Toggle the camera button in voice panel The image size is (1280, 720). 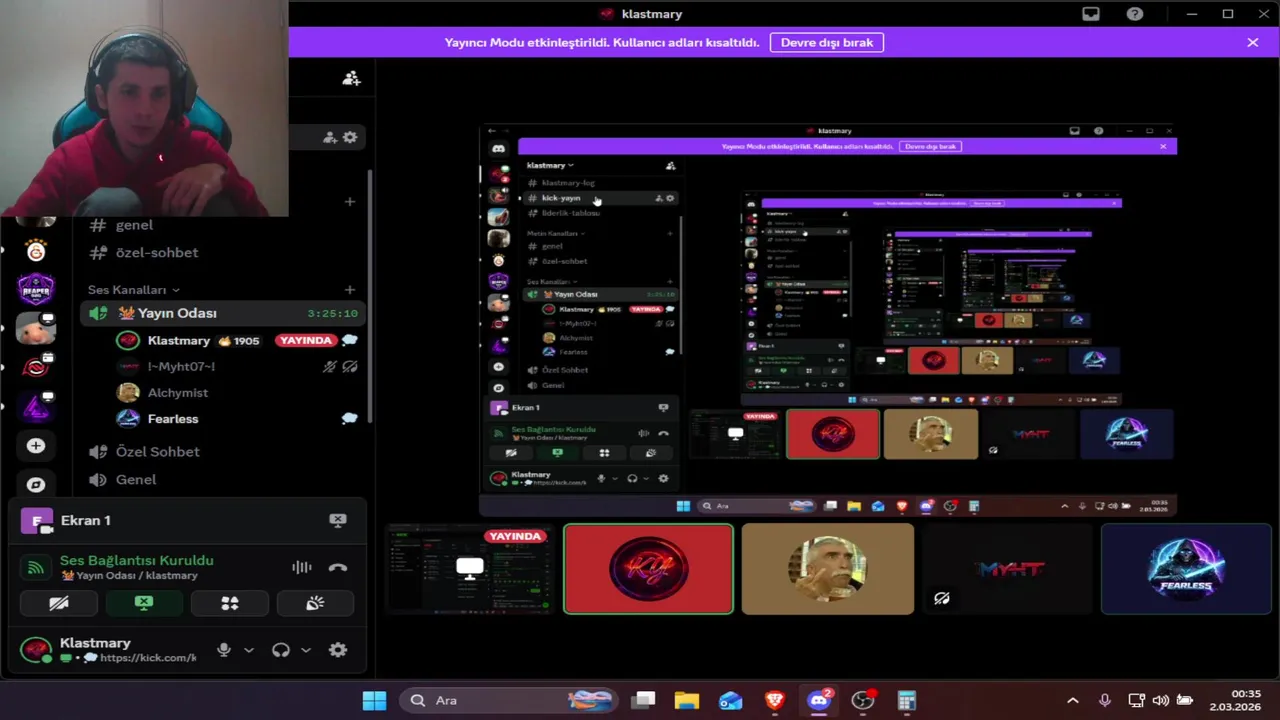(59, 603)
